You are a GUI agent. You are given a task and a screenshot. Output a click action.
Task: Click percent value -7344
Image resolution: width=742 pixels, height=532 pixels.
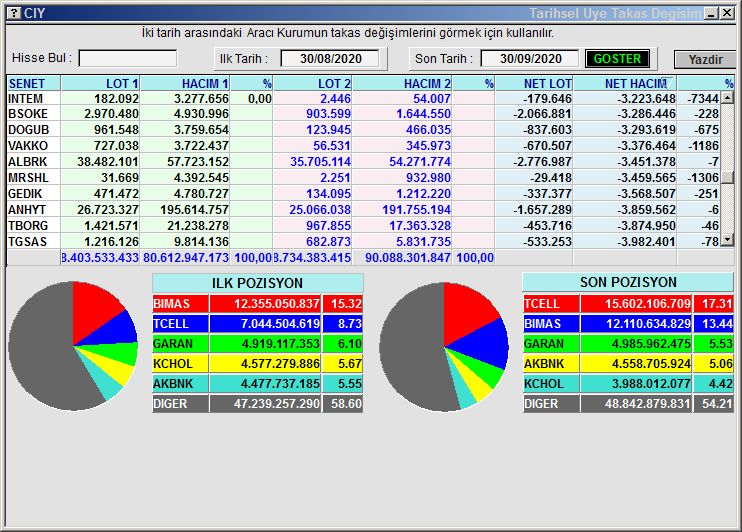(703, 98)
